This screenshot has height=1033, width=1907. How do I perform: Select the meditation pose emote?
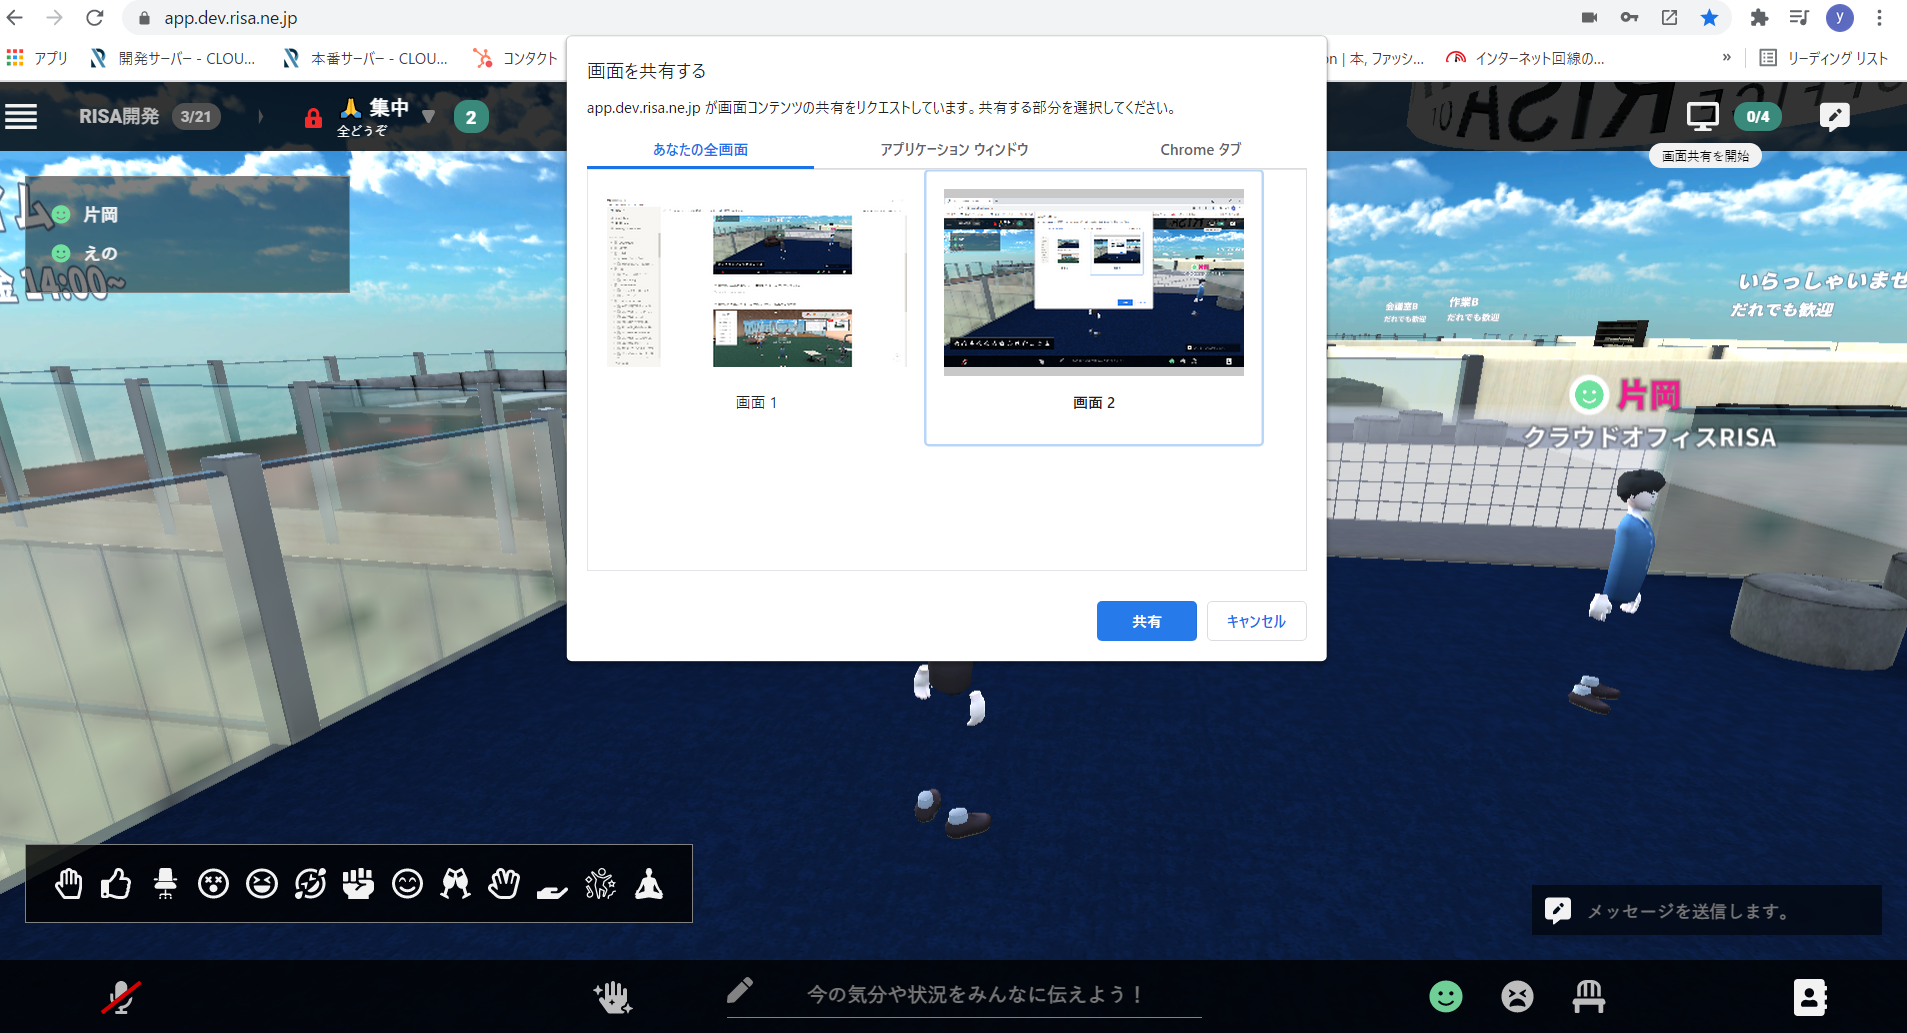tap(649, 884)
